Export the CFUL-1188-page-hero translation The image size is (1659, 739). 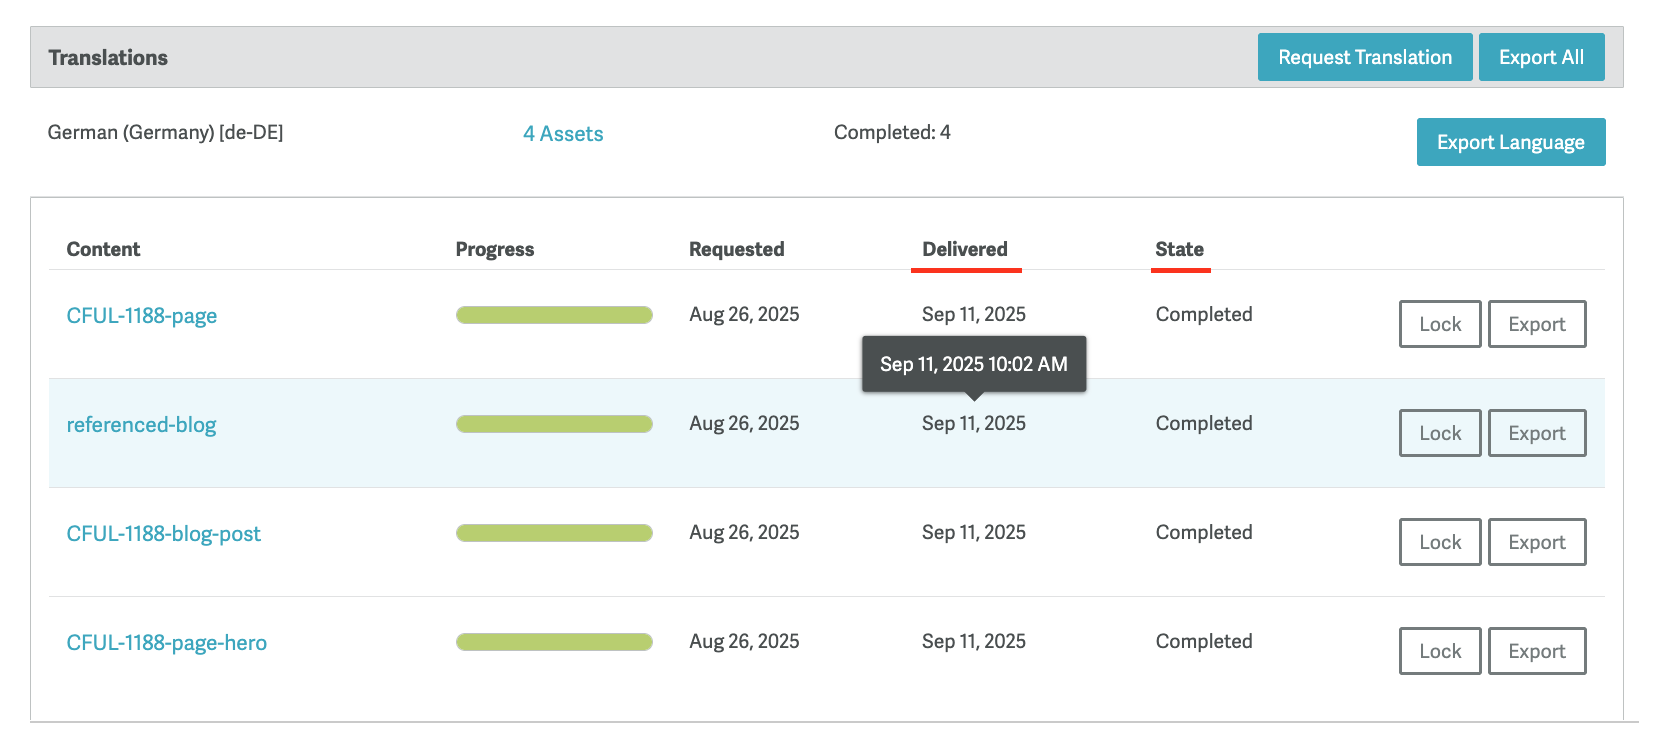[1536, 651]
